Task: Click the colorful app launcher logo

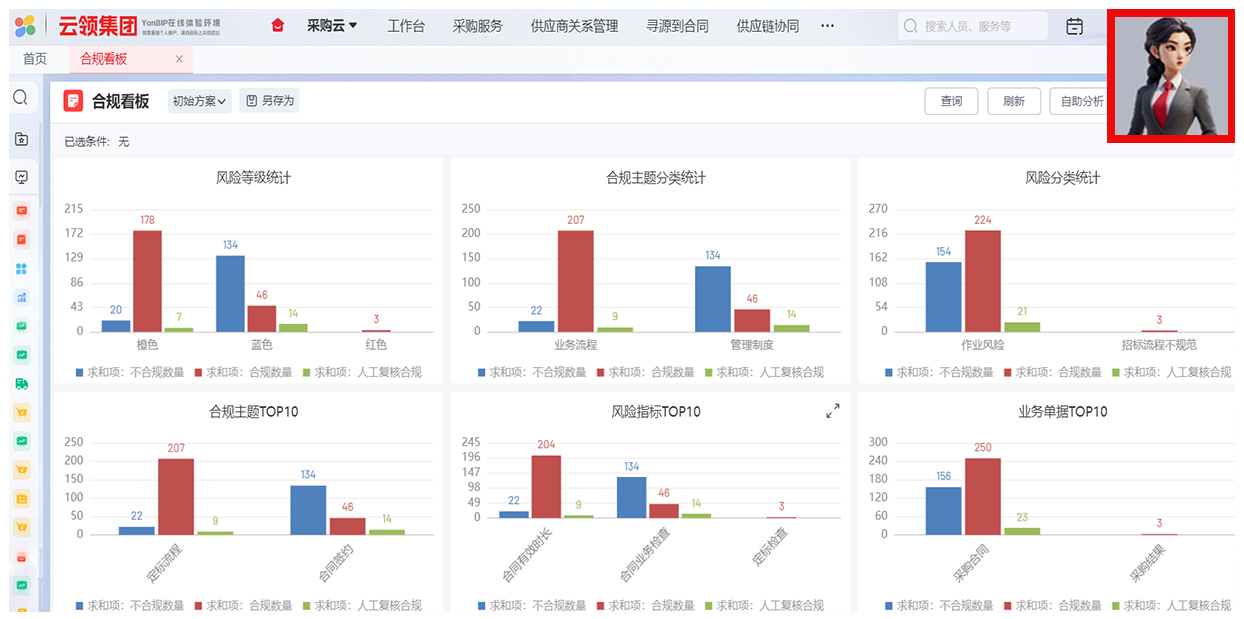Action: (25, 26)
